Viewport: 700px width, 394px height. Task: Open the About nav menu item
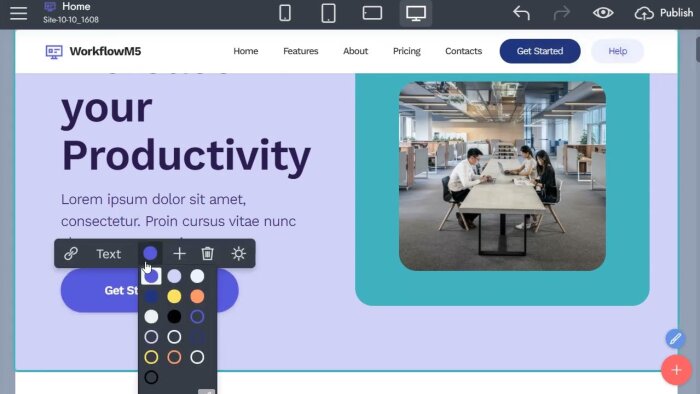(355, 51)
